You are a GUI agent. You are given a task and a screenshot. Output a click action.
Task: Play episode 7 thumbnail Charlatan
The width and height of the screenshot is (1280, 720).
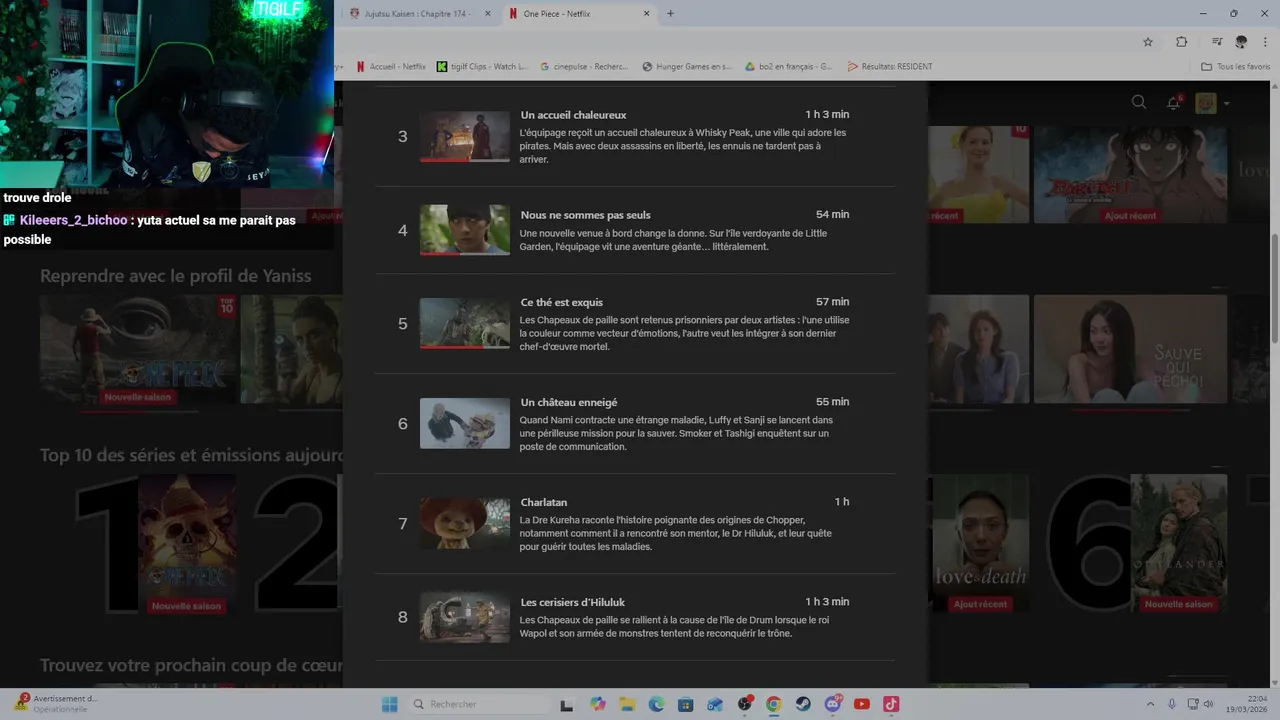pos(465,523)
